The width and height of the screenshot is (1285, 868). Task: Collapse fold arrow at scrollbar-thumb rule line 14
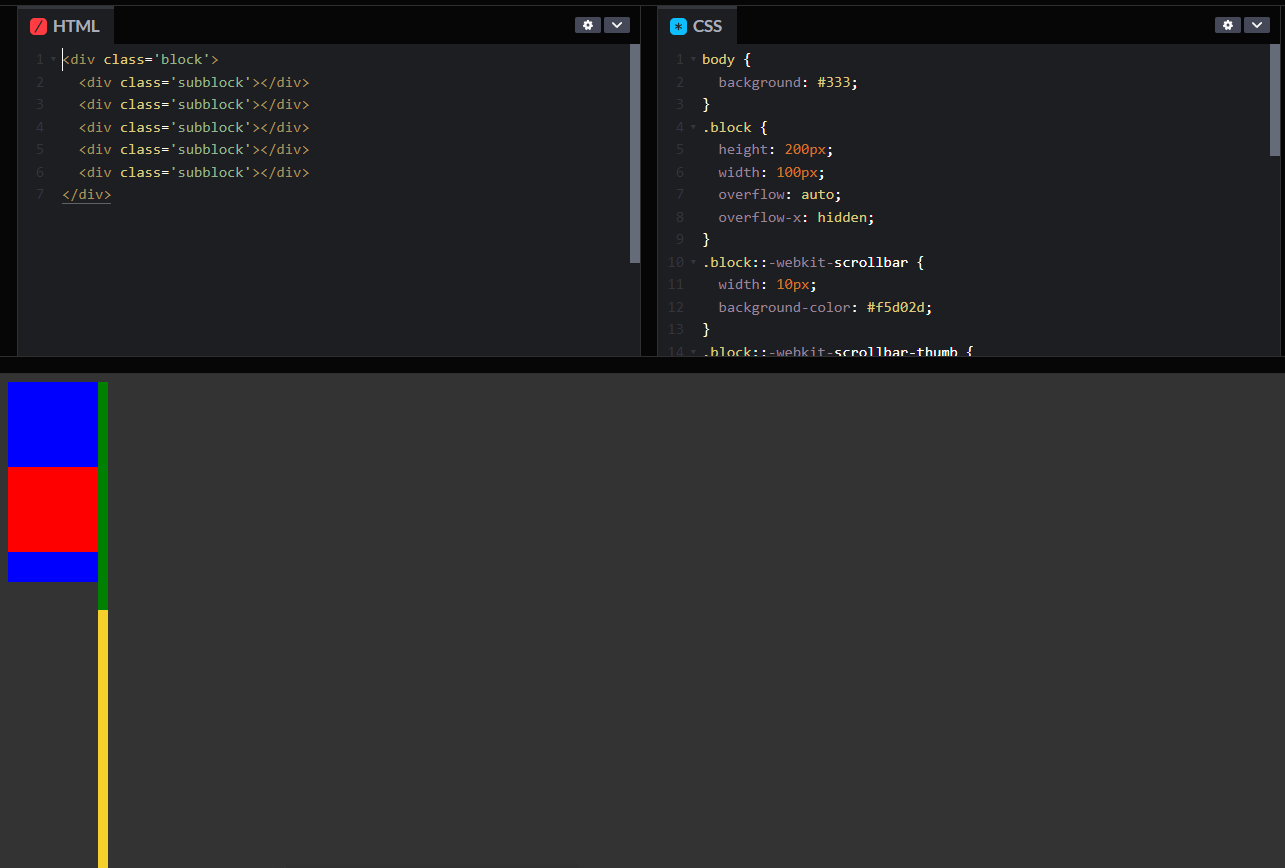693,351
